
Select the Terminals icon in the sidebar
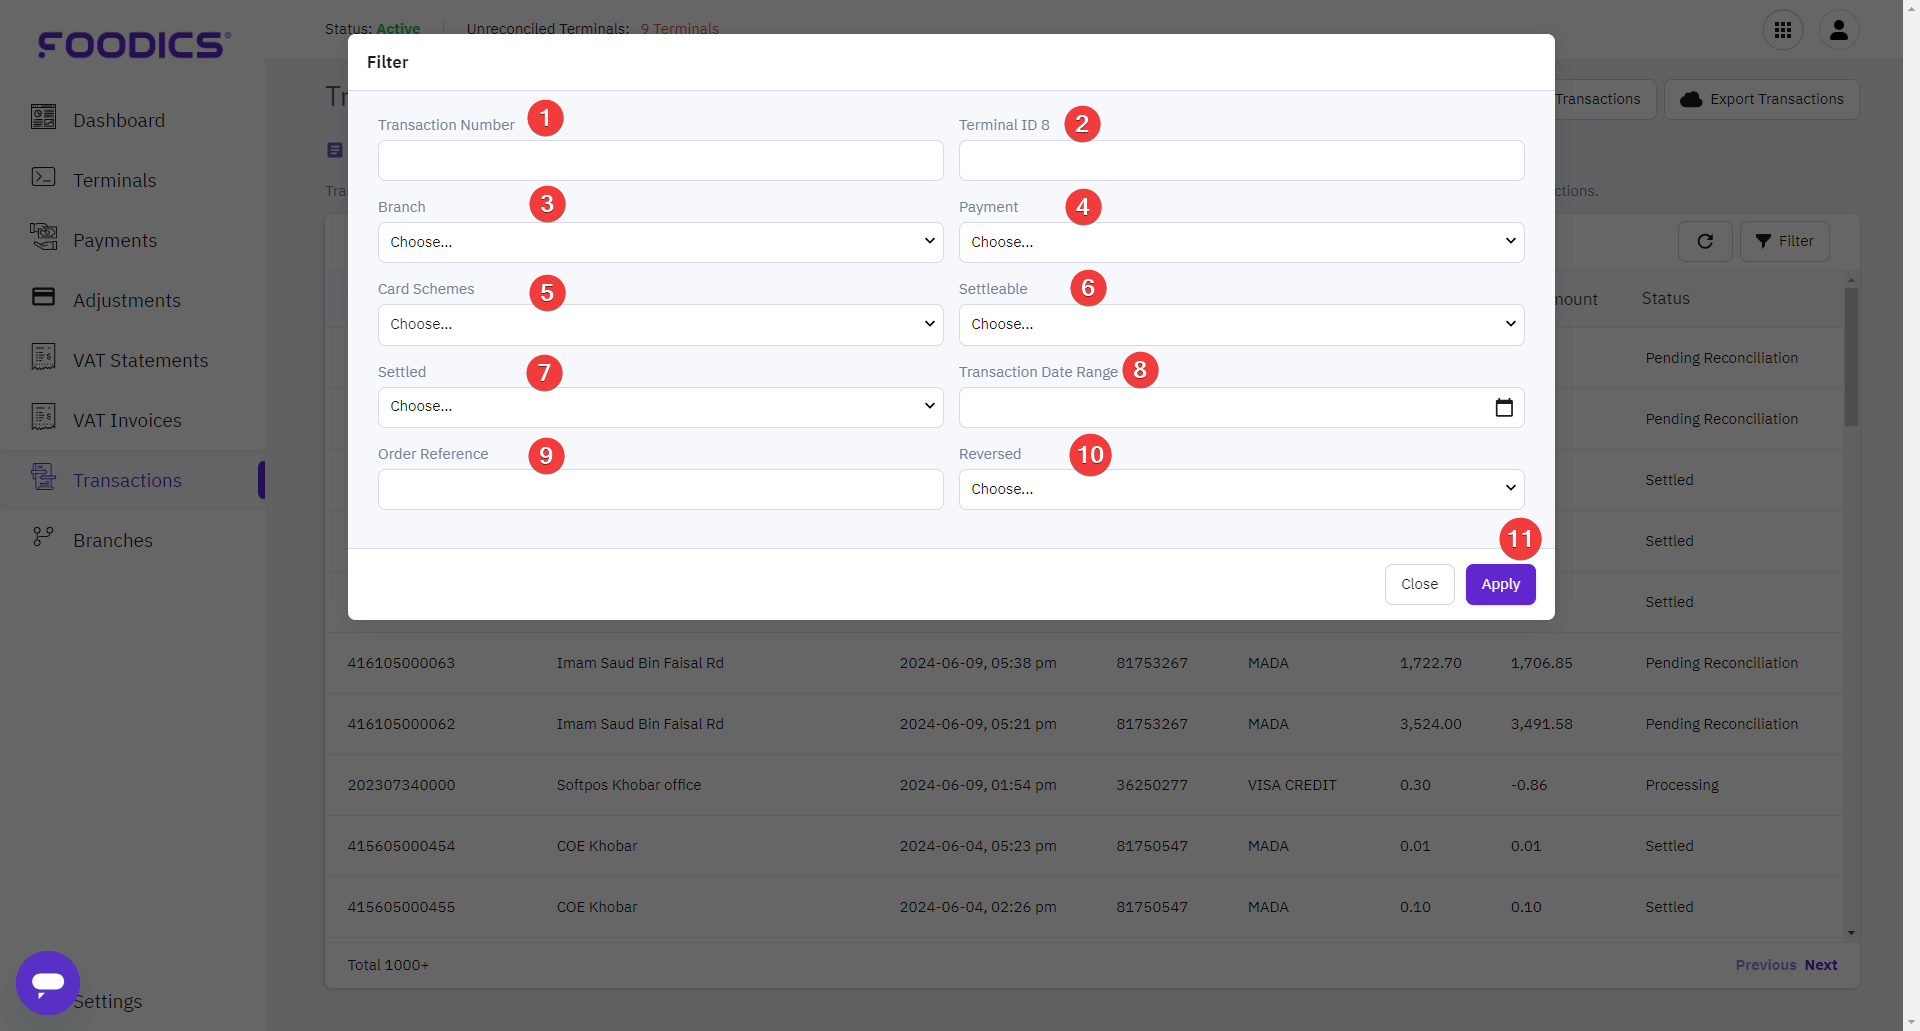[x=43, y=178]
